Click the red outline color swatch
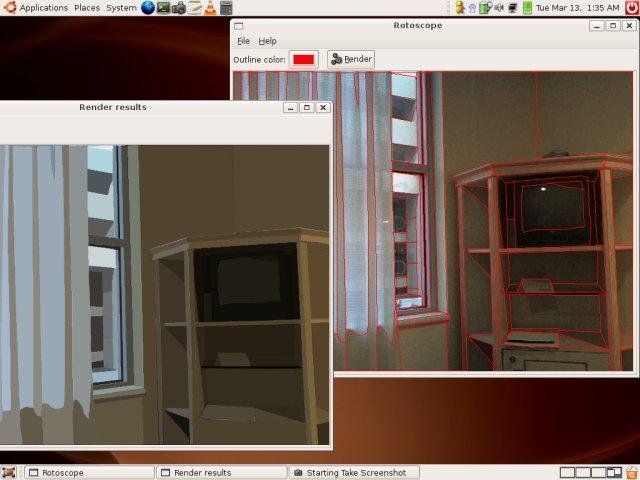Image resolution: width=640 pixels, height=480 pixels. (304, 60)
